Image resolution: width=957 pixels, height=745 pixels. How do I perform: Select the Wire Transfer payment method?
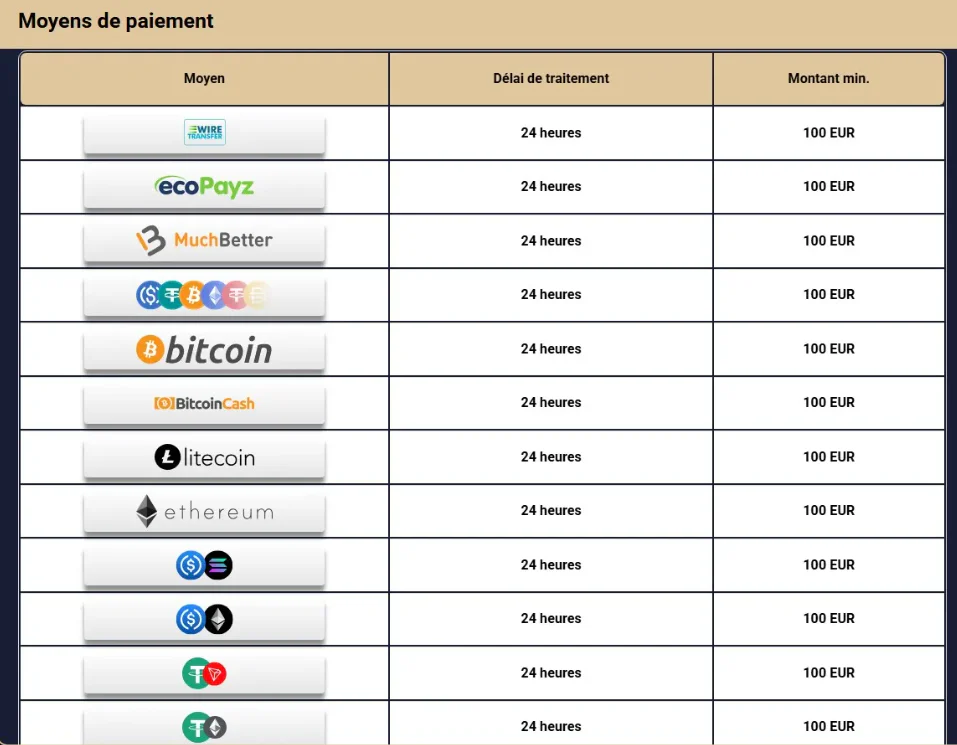pyautogui.click(x=204, y=133)
